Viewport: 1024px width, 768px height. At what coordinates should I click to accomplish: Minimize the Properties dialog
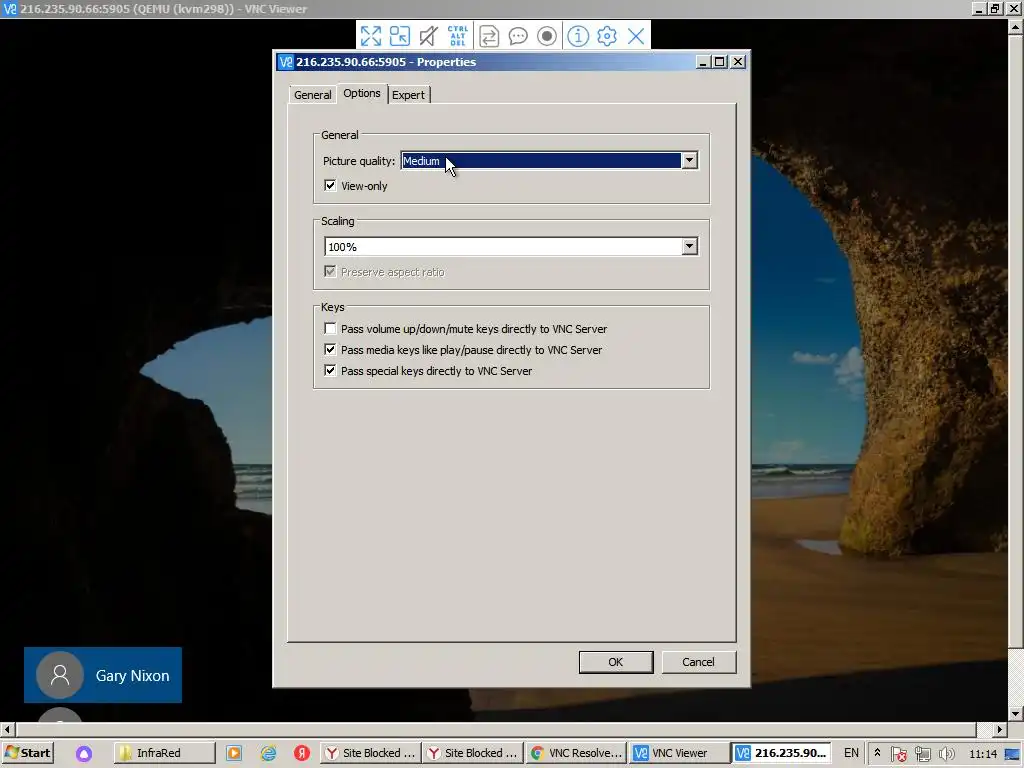[x=703, y=61]
